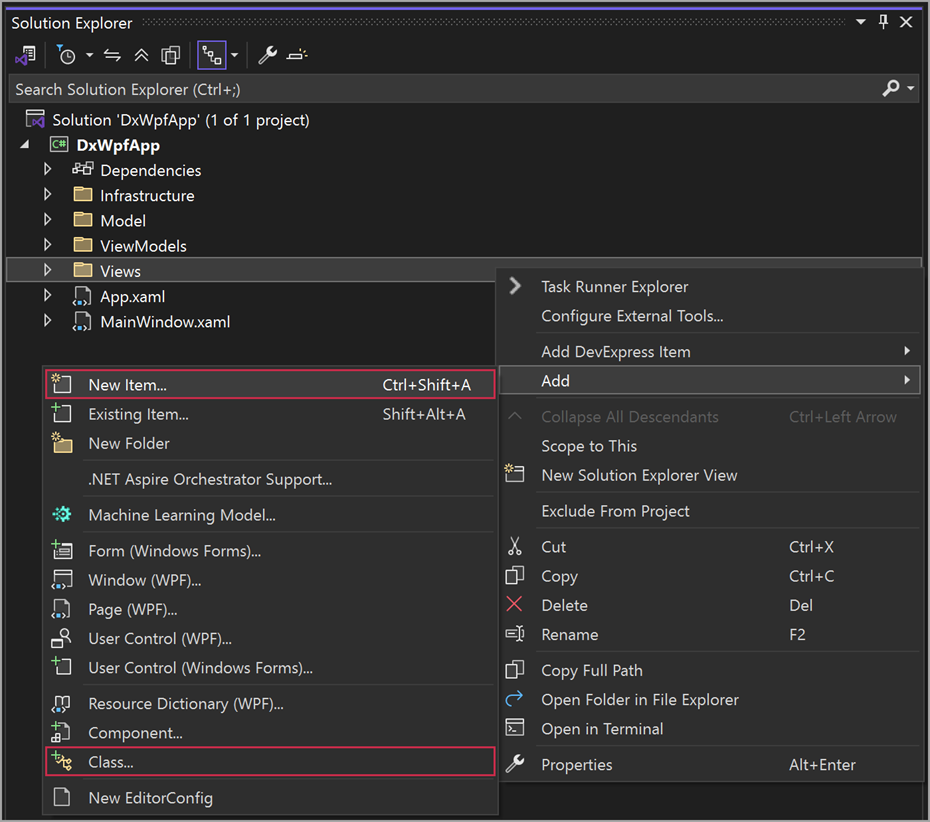Choose Properties from context menu

[x=709, y=765]
